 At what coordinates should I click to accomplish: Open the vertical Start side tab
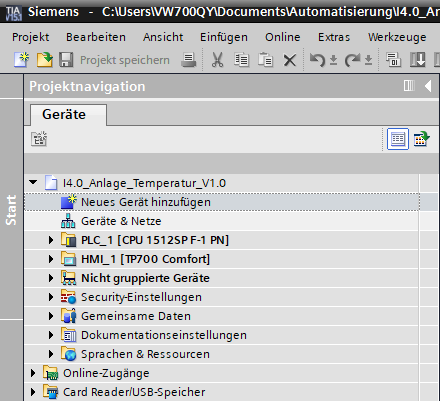point(11,209)
